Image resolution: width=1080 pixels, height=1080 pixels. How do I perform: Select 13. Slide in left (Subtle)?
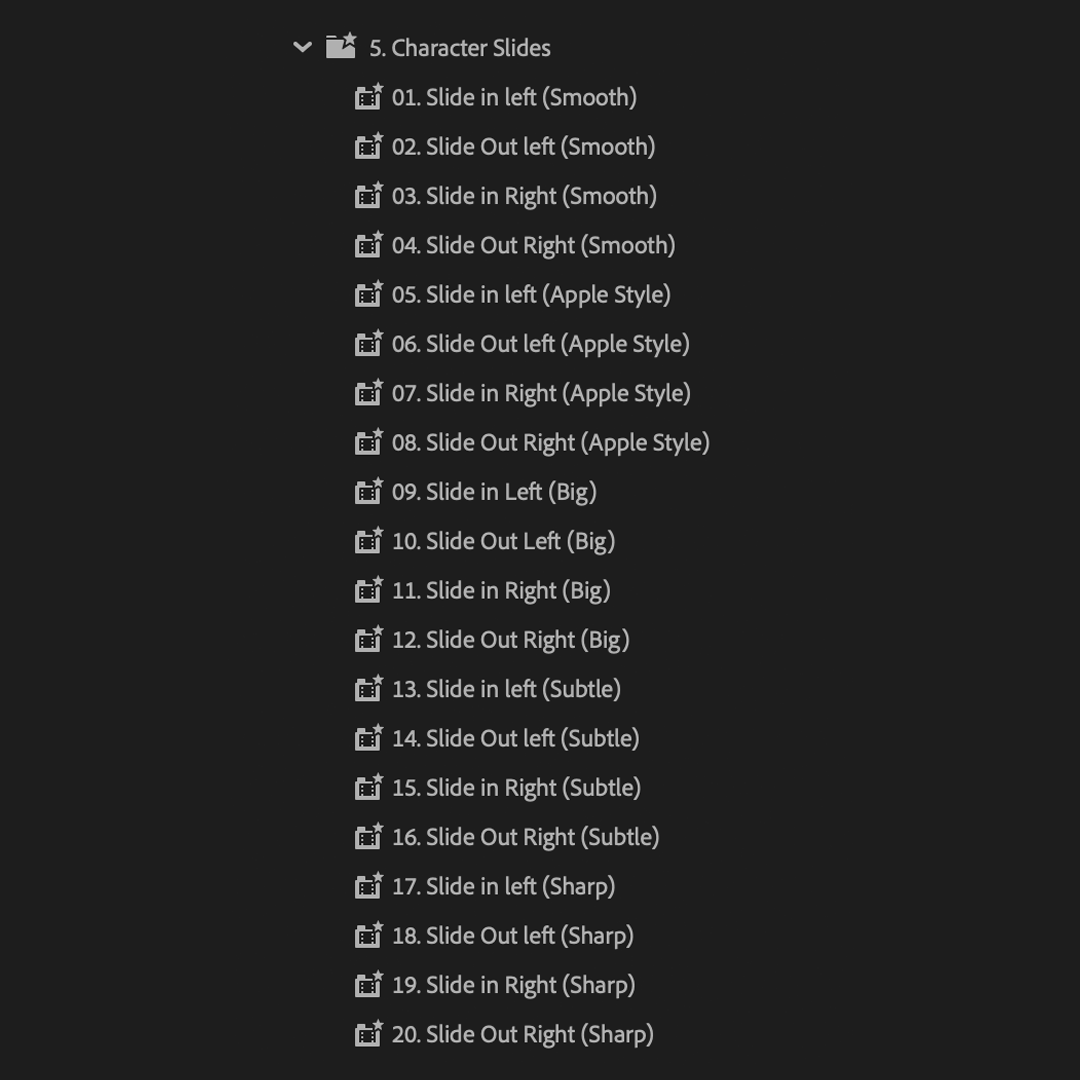click(x=505, y=688)
